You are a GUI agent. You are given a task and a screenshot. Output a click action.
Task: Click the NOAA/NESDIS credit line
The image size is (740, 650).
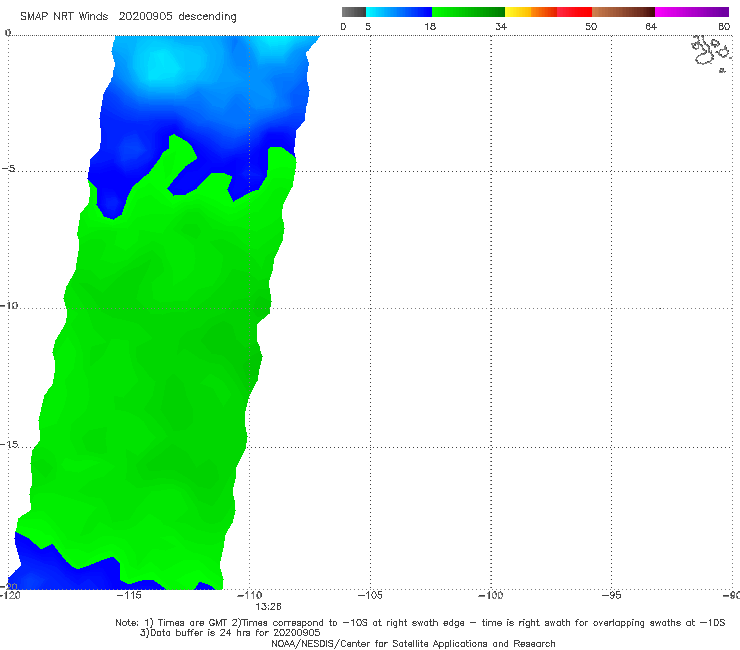(413, 644)
